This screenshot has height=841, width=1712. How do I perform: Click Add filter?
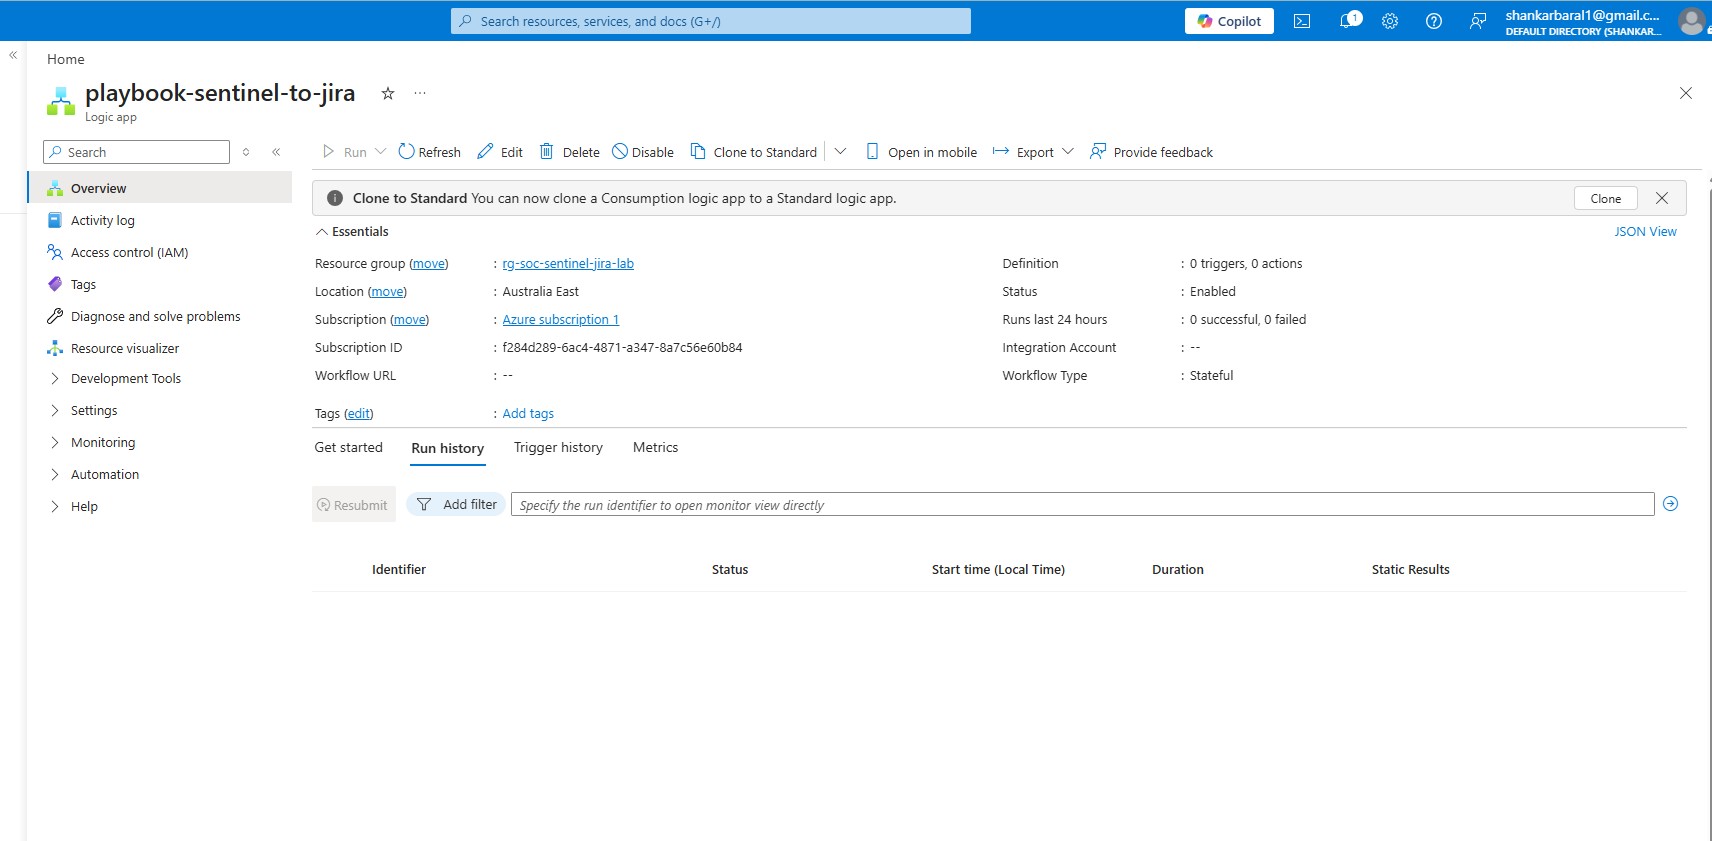tap(457, 504)
